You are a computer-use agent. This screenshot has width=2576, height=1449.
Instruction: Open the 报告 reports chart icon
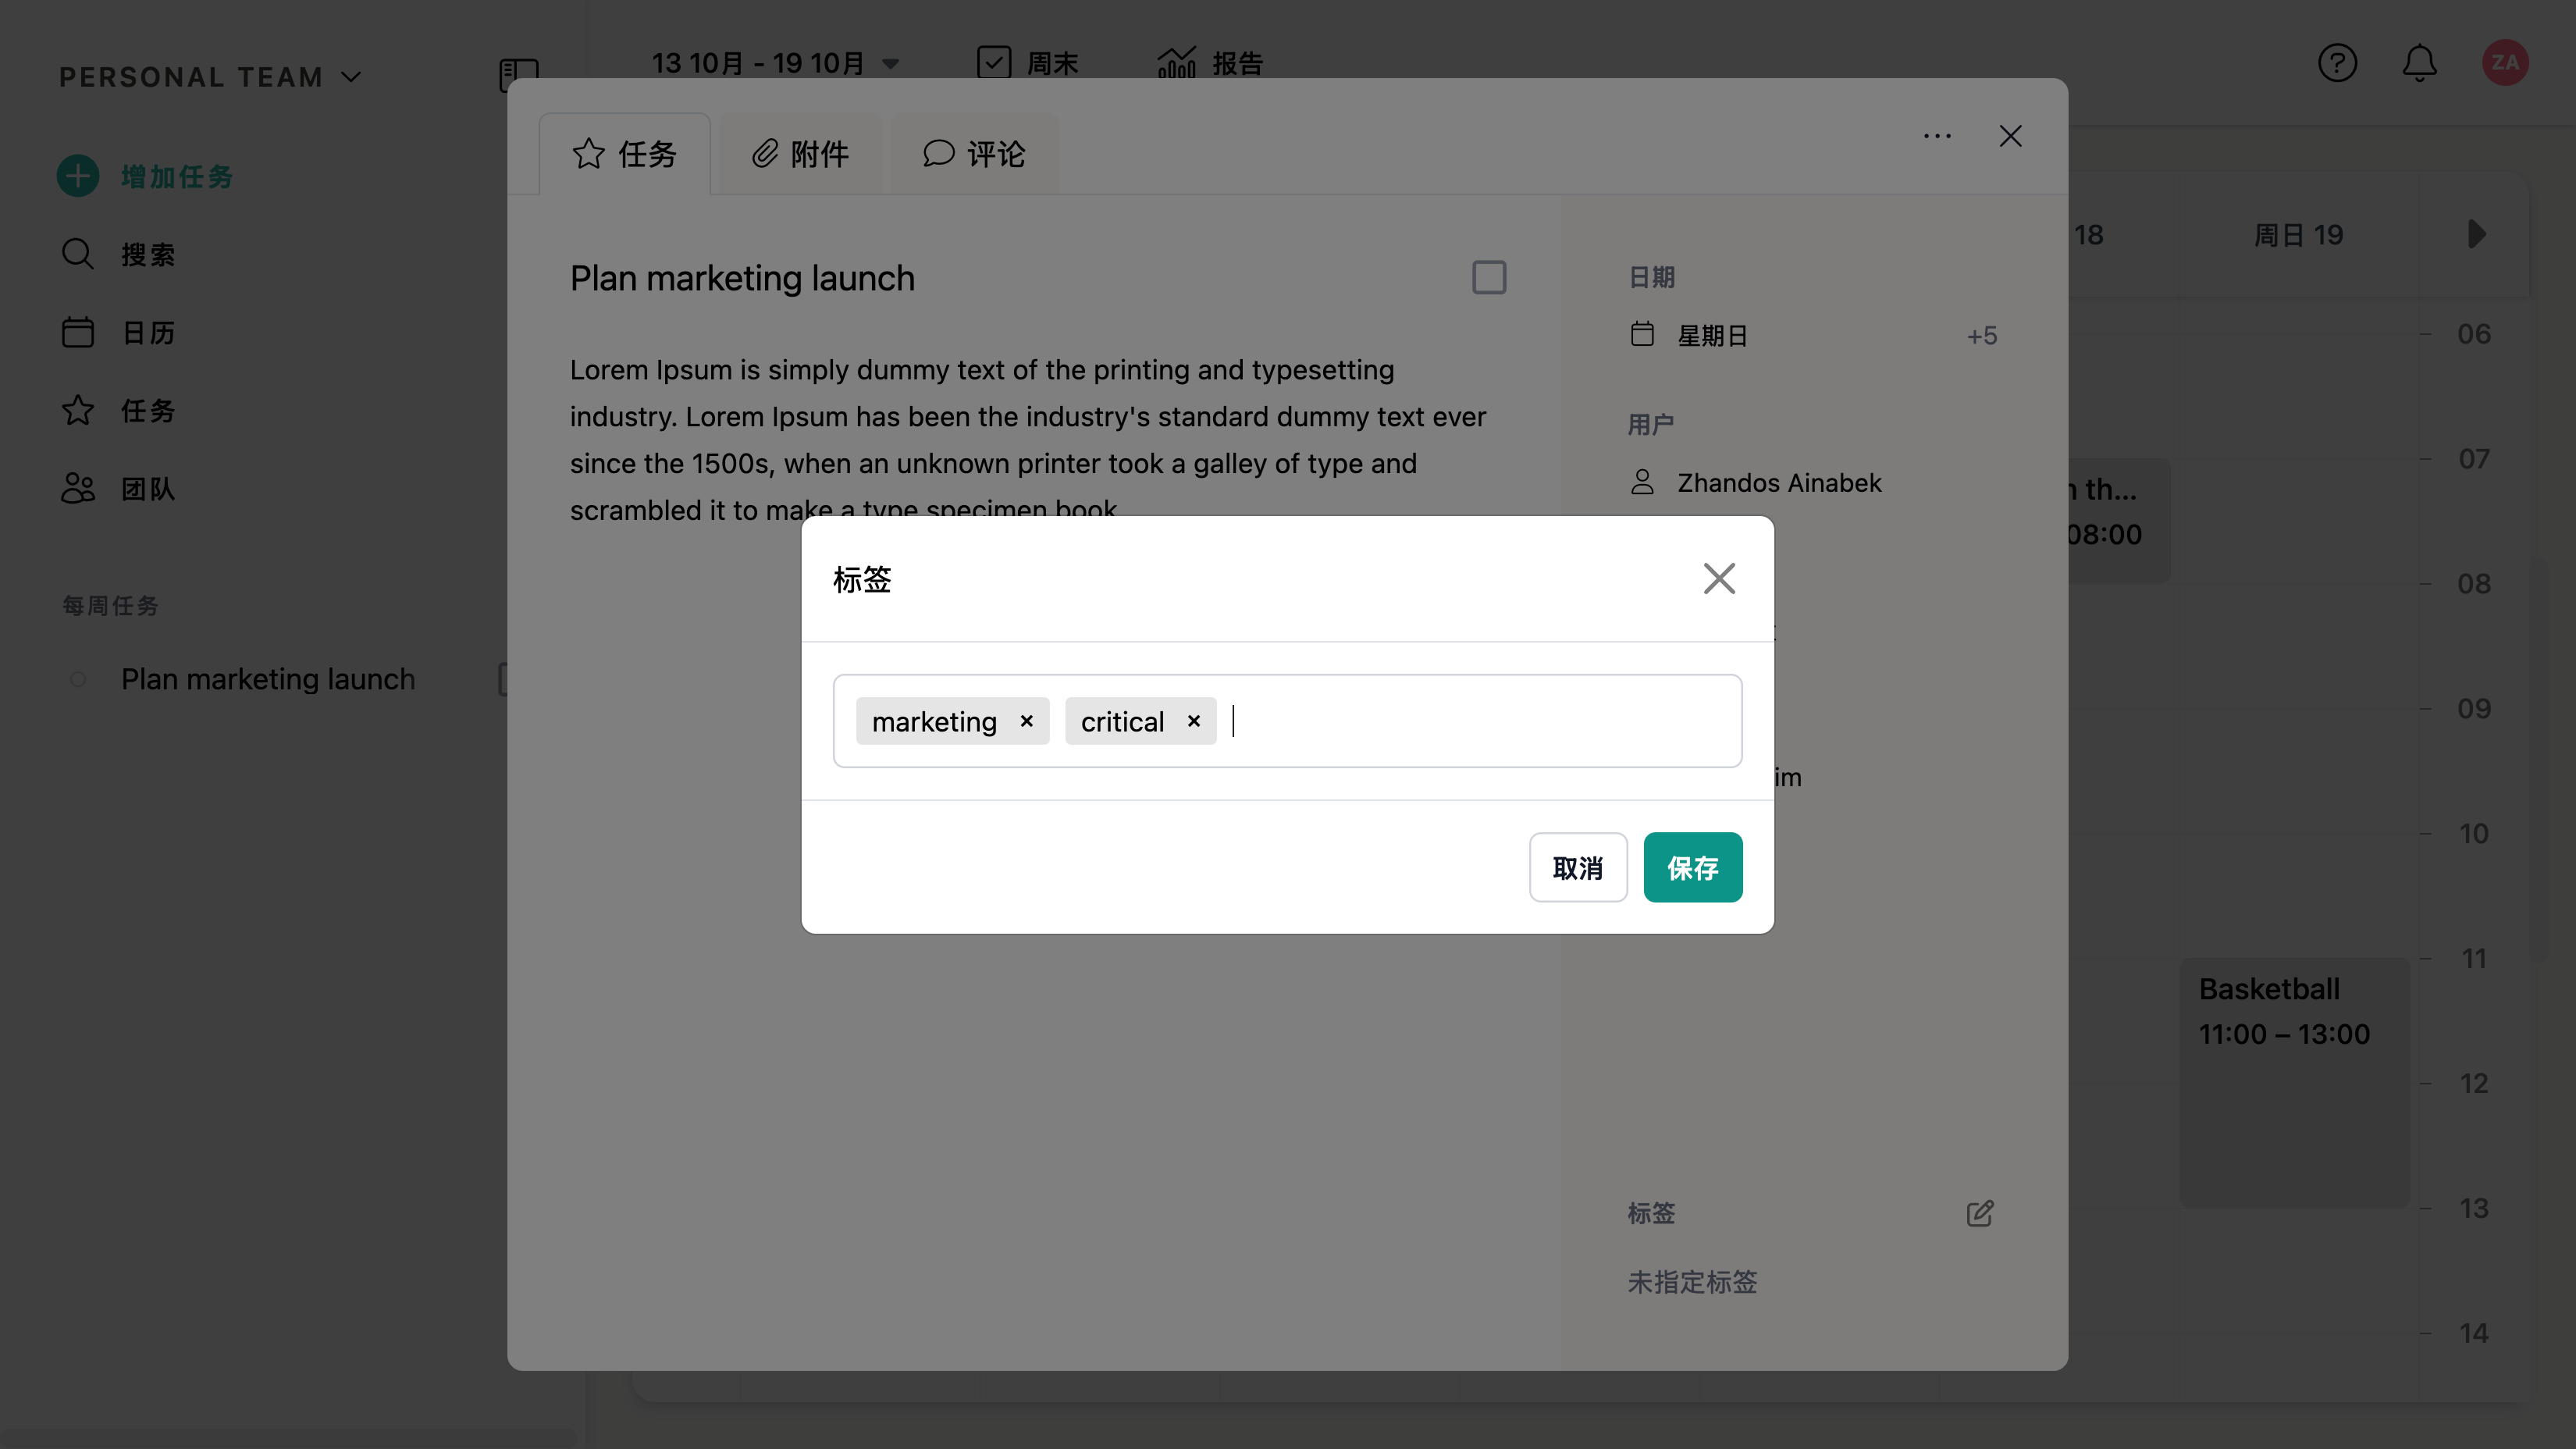pyautogui.click(x=1176, y=63)
